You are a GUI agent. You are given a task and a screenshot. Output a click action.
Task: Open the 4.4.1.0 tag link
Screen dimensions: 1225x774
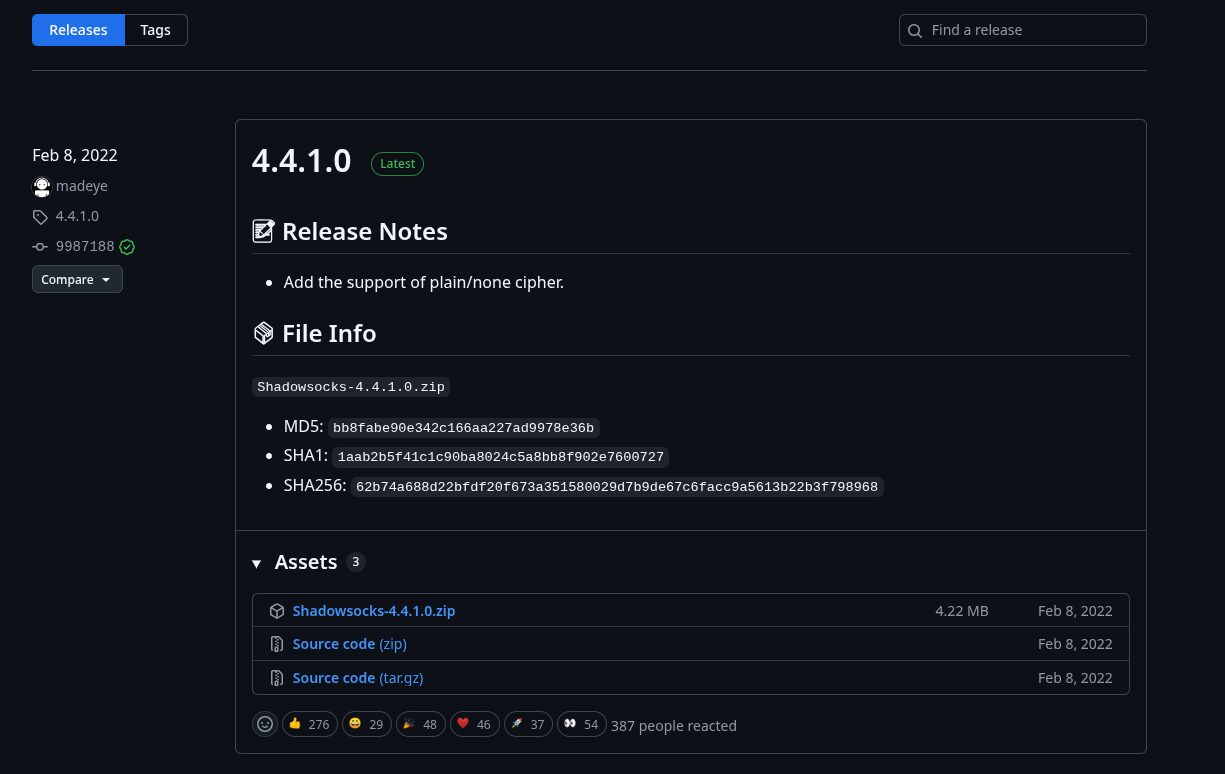[x=77, y=216]
